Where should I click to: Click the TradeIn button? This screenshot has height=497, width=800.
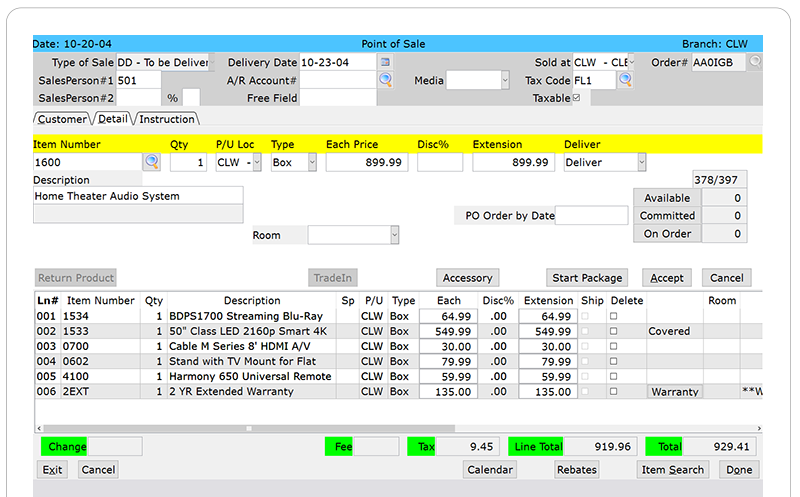click(x=333, y=278)
